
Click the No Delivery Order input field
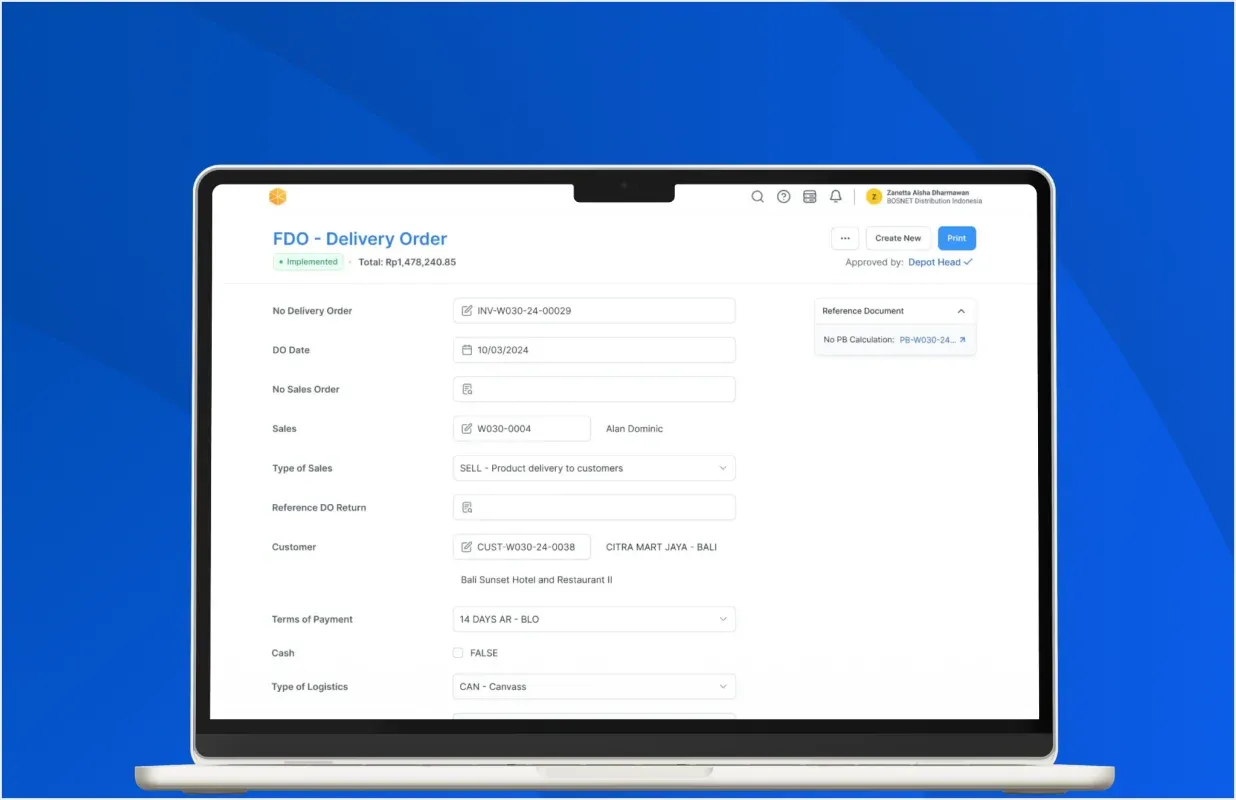[594, 311]
